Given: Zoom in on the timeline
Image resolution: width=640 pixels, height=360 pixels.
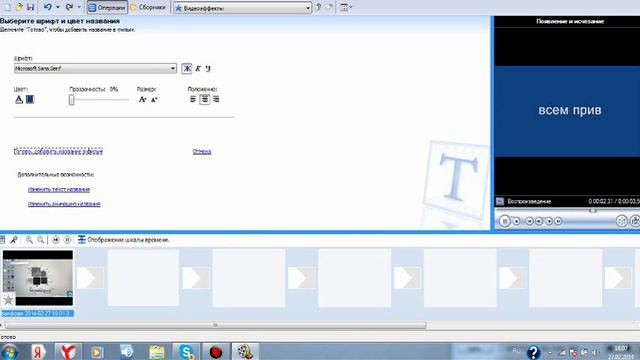Looking at the screenshot, I should [x=29, y=240].
